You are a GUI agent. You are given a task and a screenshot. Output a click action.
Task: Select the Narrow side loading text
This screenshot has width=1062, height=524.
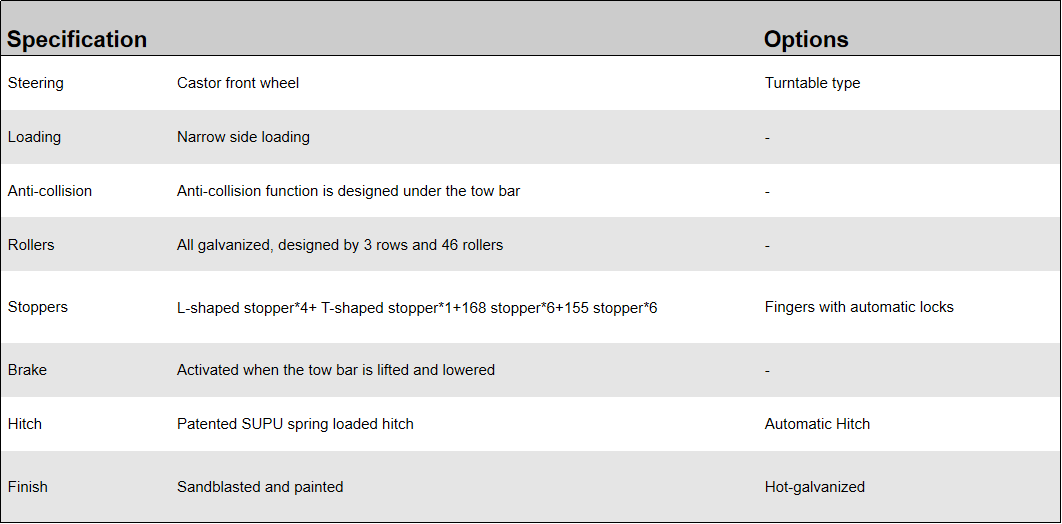tap(243, 137)
